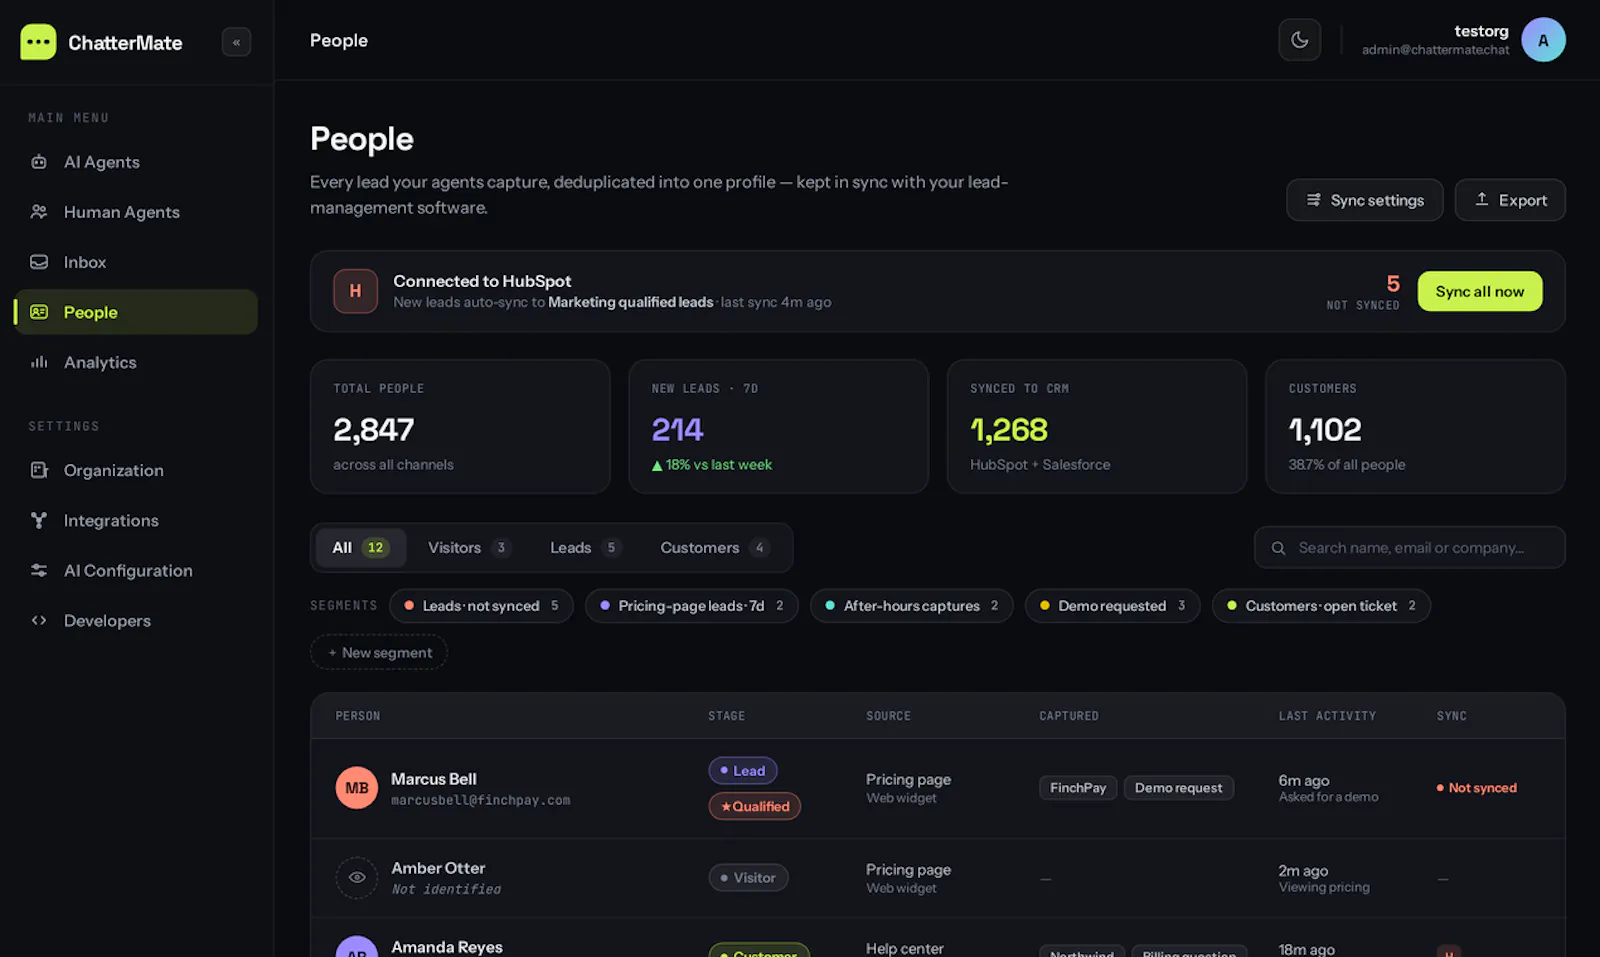1600x957 pixels.
Task: Click the Sync settings button
Action: [x=1364, y=200]
